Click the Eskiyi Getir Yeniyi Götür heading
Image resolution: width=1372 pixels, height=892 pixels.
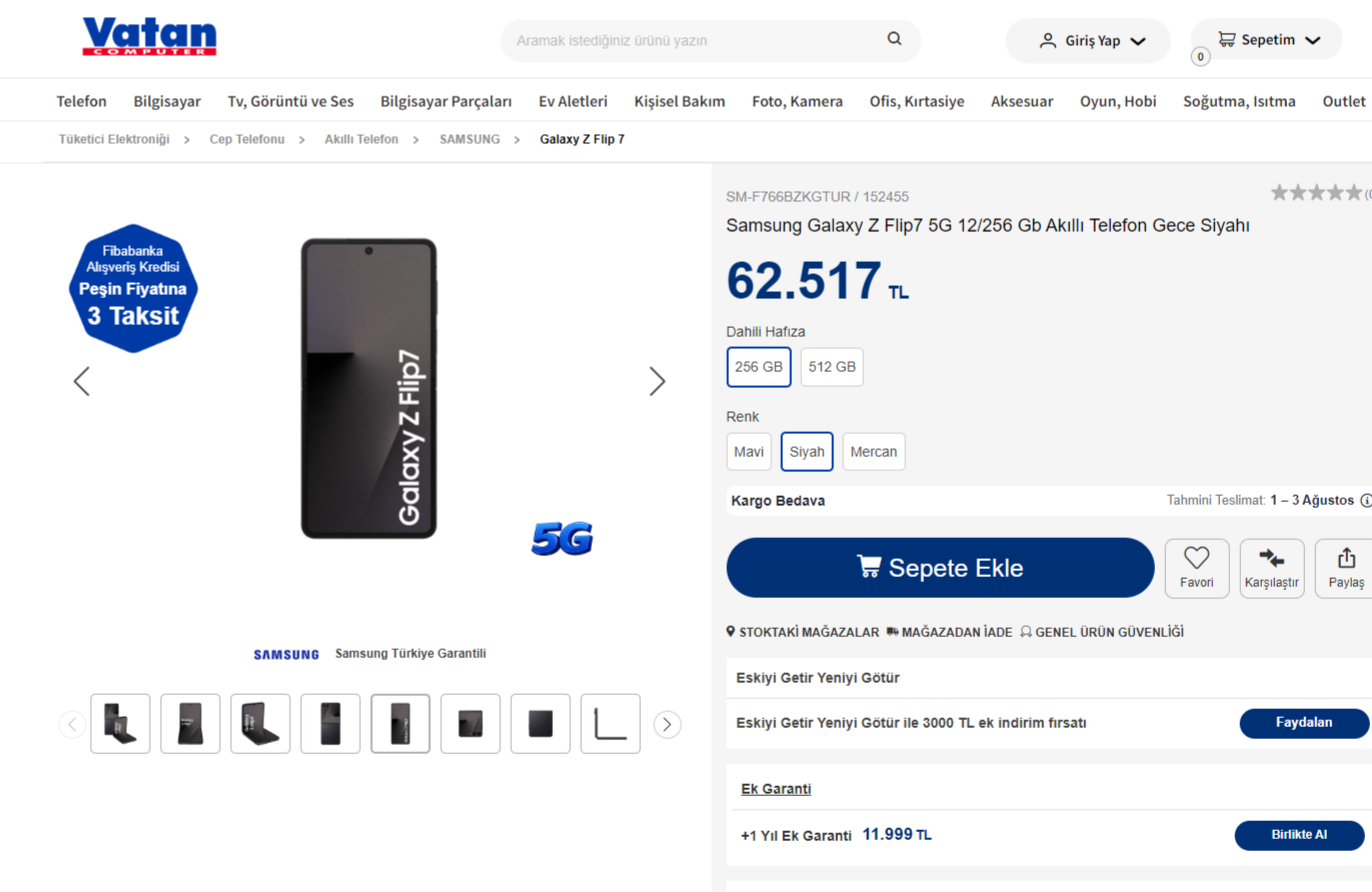click(x=818, y=678)
